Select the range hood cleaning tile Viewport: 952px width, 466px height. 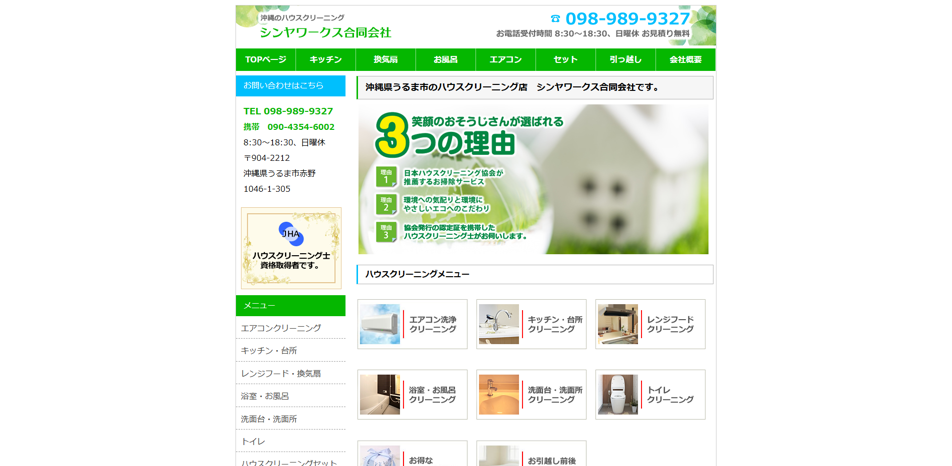click(x=650, y=324)
